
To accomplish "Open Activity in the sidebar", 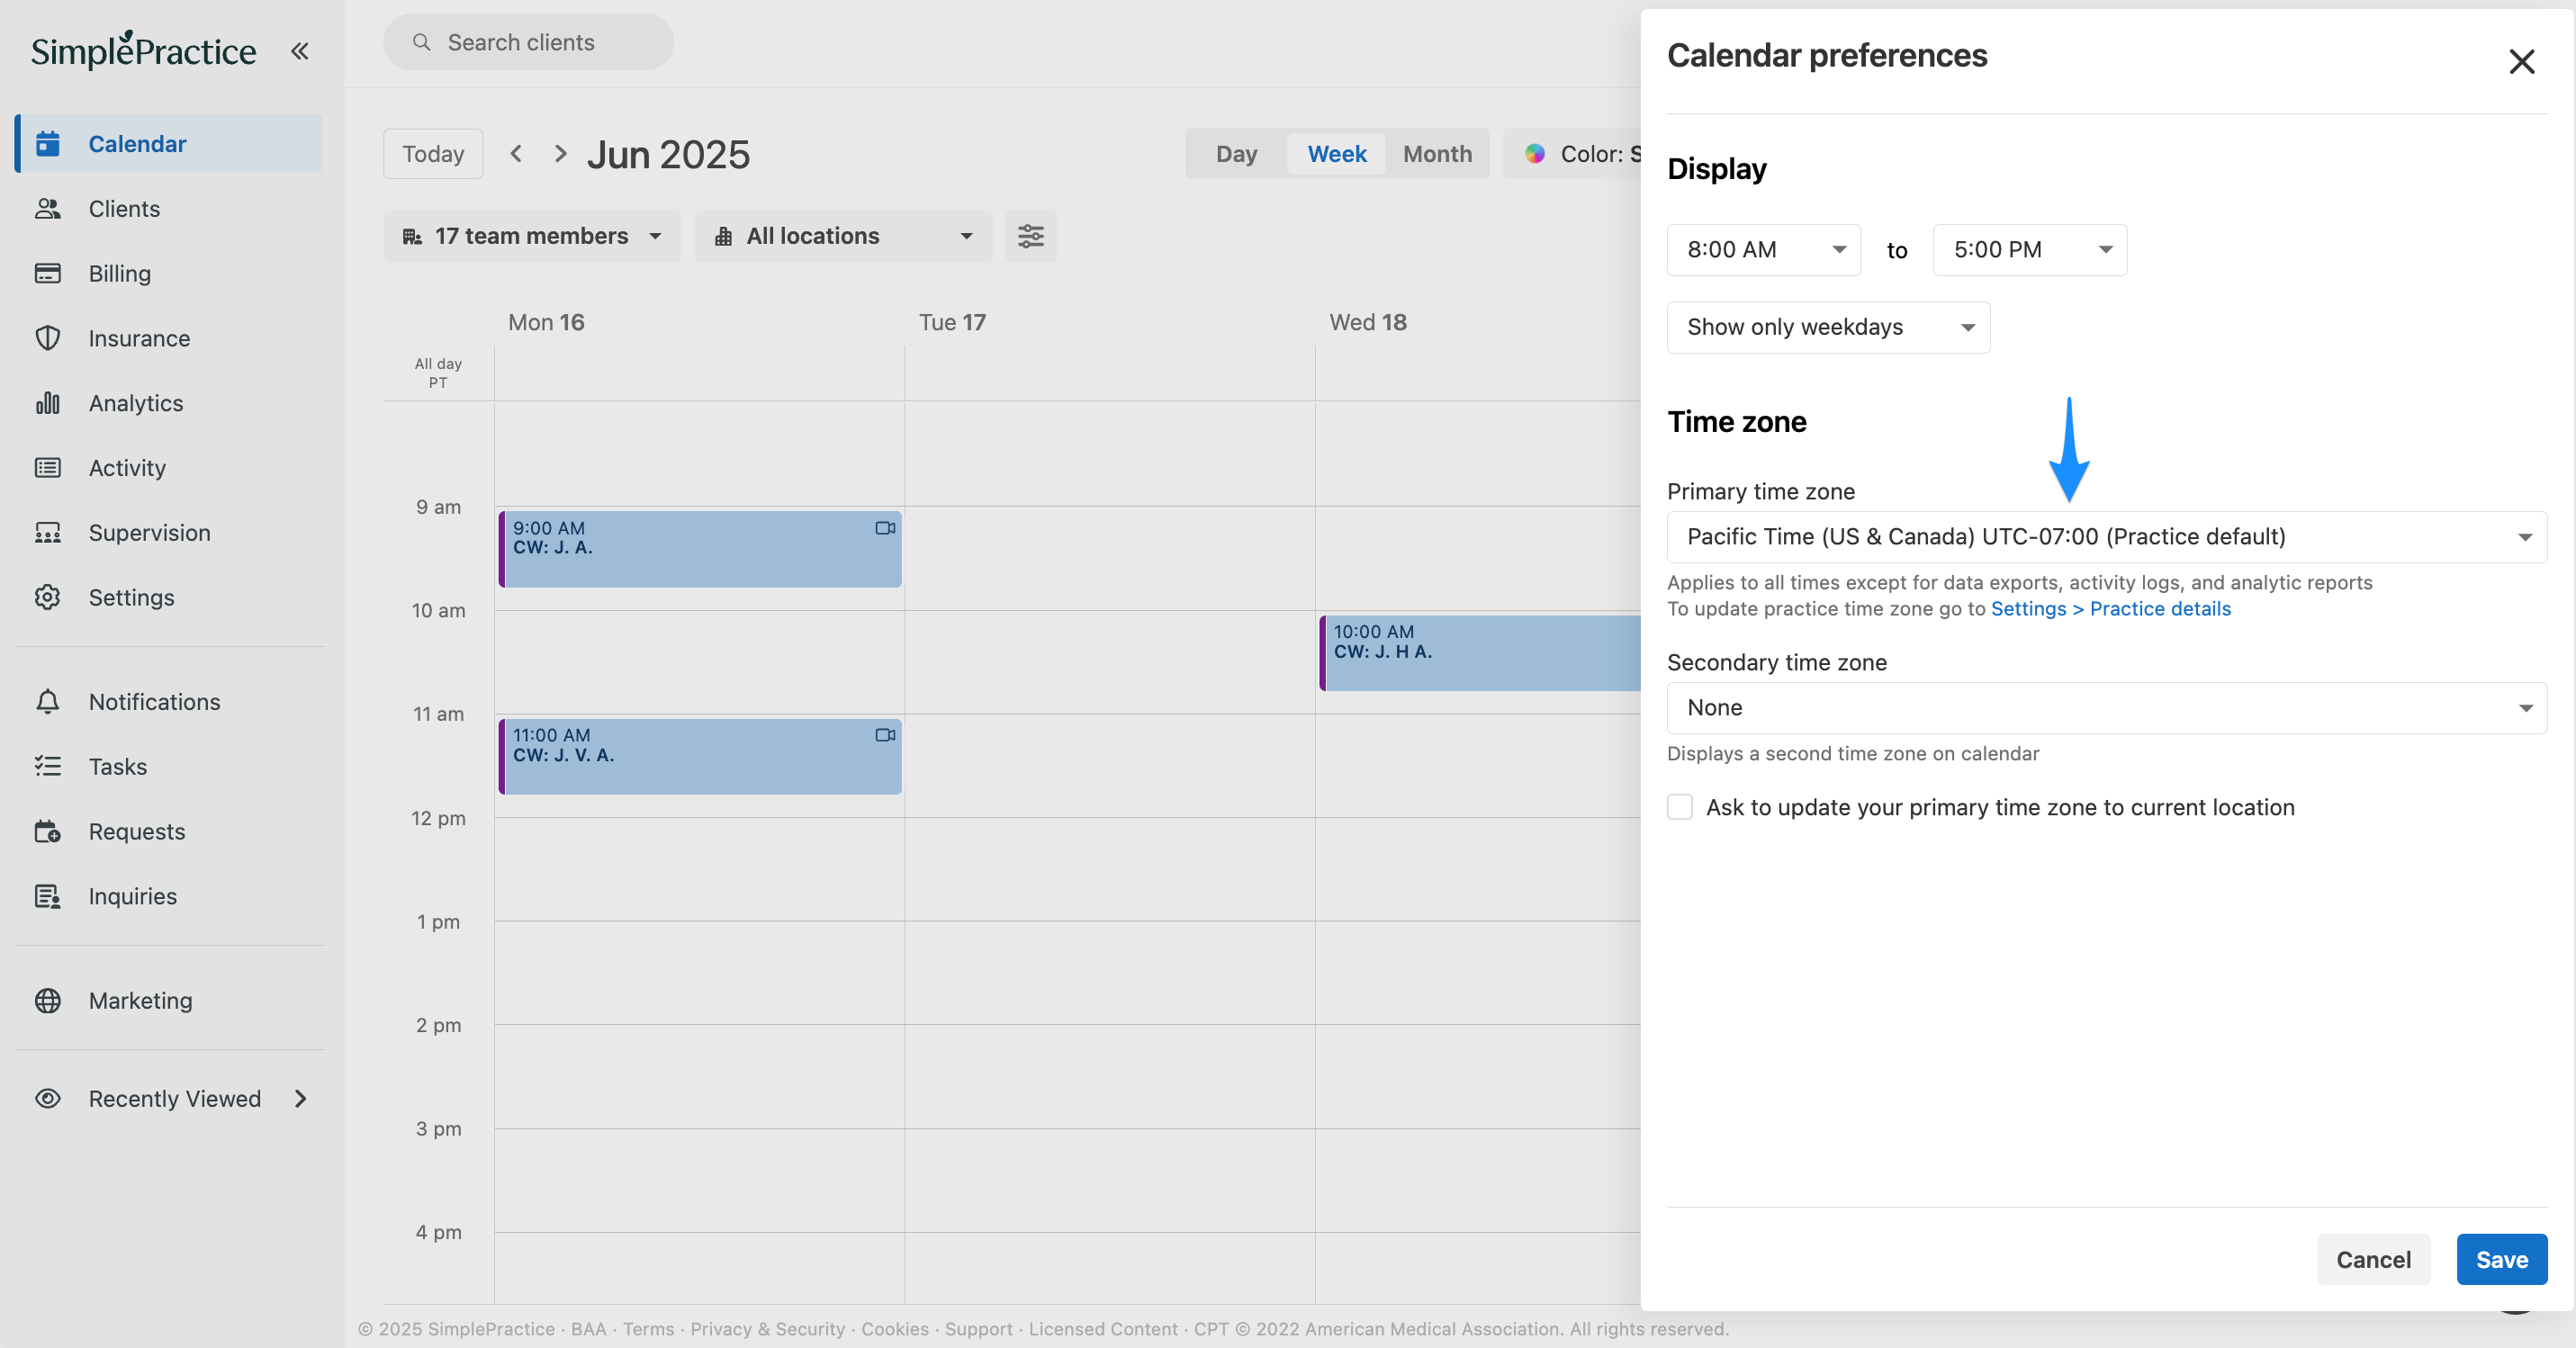I will tap(169, 467).
